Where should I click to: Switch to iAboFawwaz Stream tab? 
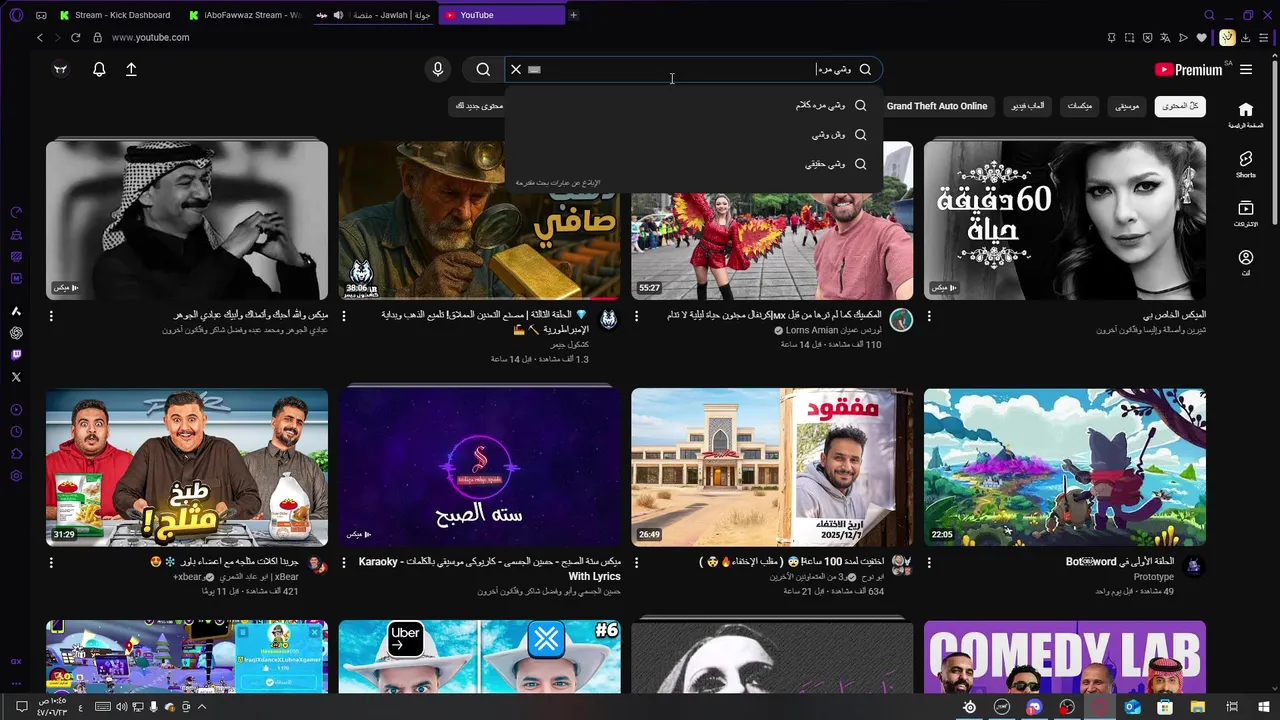pos(245,15)
